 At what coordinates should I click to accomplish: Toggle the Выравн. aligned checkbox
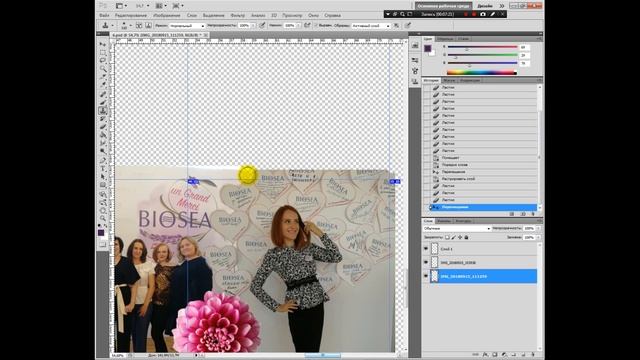pos(316,26)
